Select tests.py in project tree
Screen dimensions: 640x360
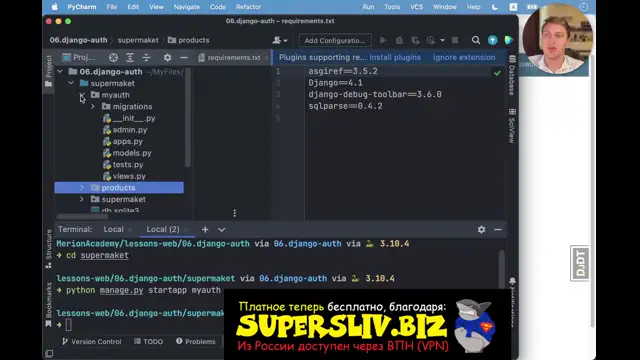tap(123, 164)
